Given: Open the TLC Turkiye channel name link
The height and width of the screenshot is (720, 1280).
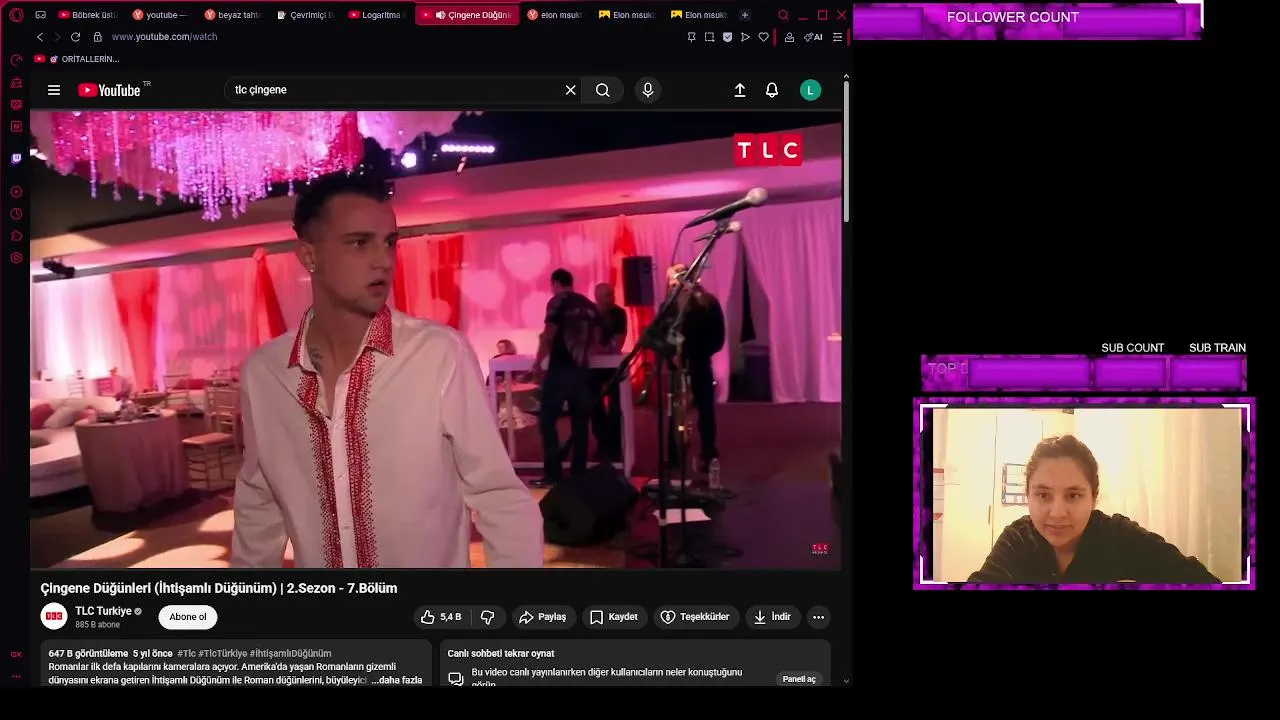Looking at the screenshot, I should click(x=104, y=611).
